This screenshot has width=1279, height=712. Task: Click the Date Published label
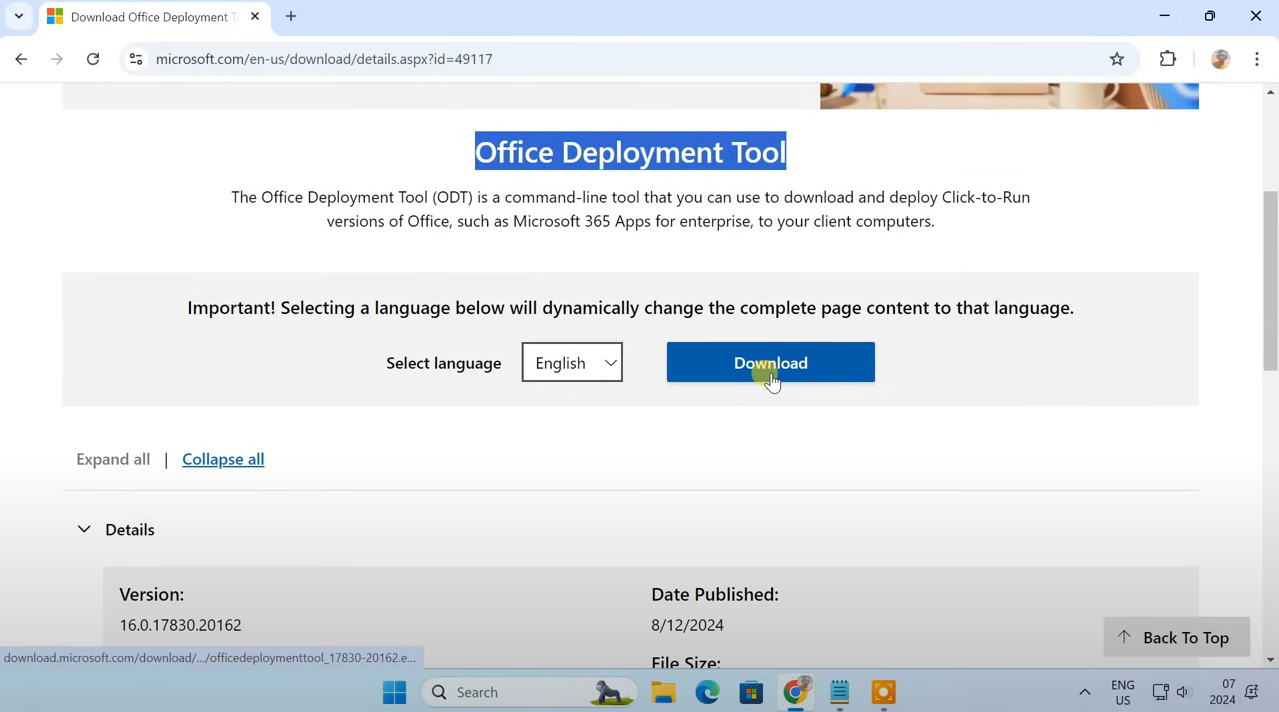715,594
